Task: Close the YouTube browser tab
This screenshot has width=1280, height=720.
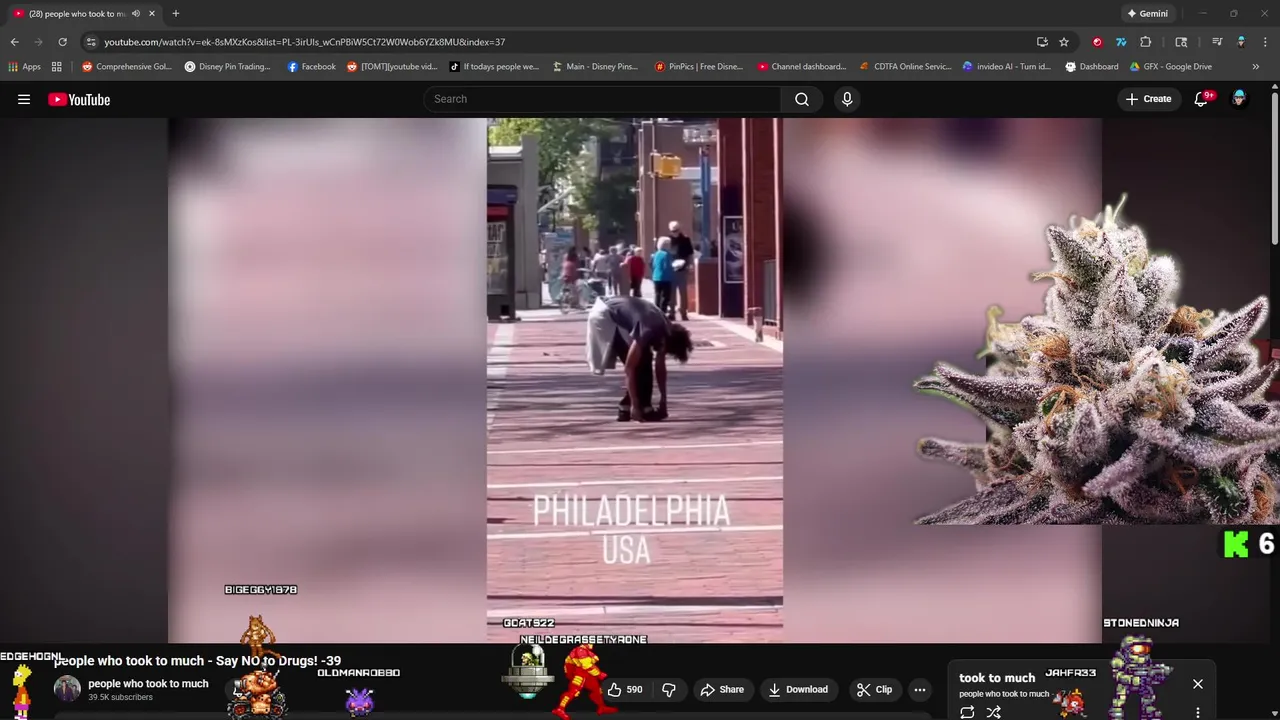Action: click(x=152, y=14)
